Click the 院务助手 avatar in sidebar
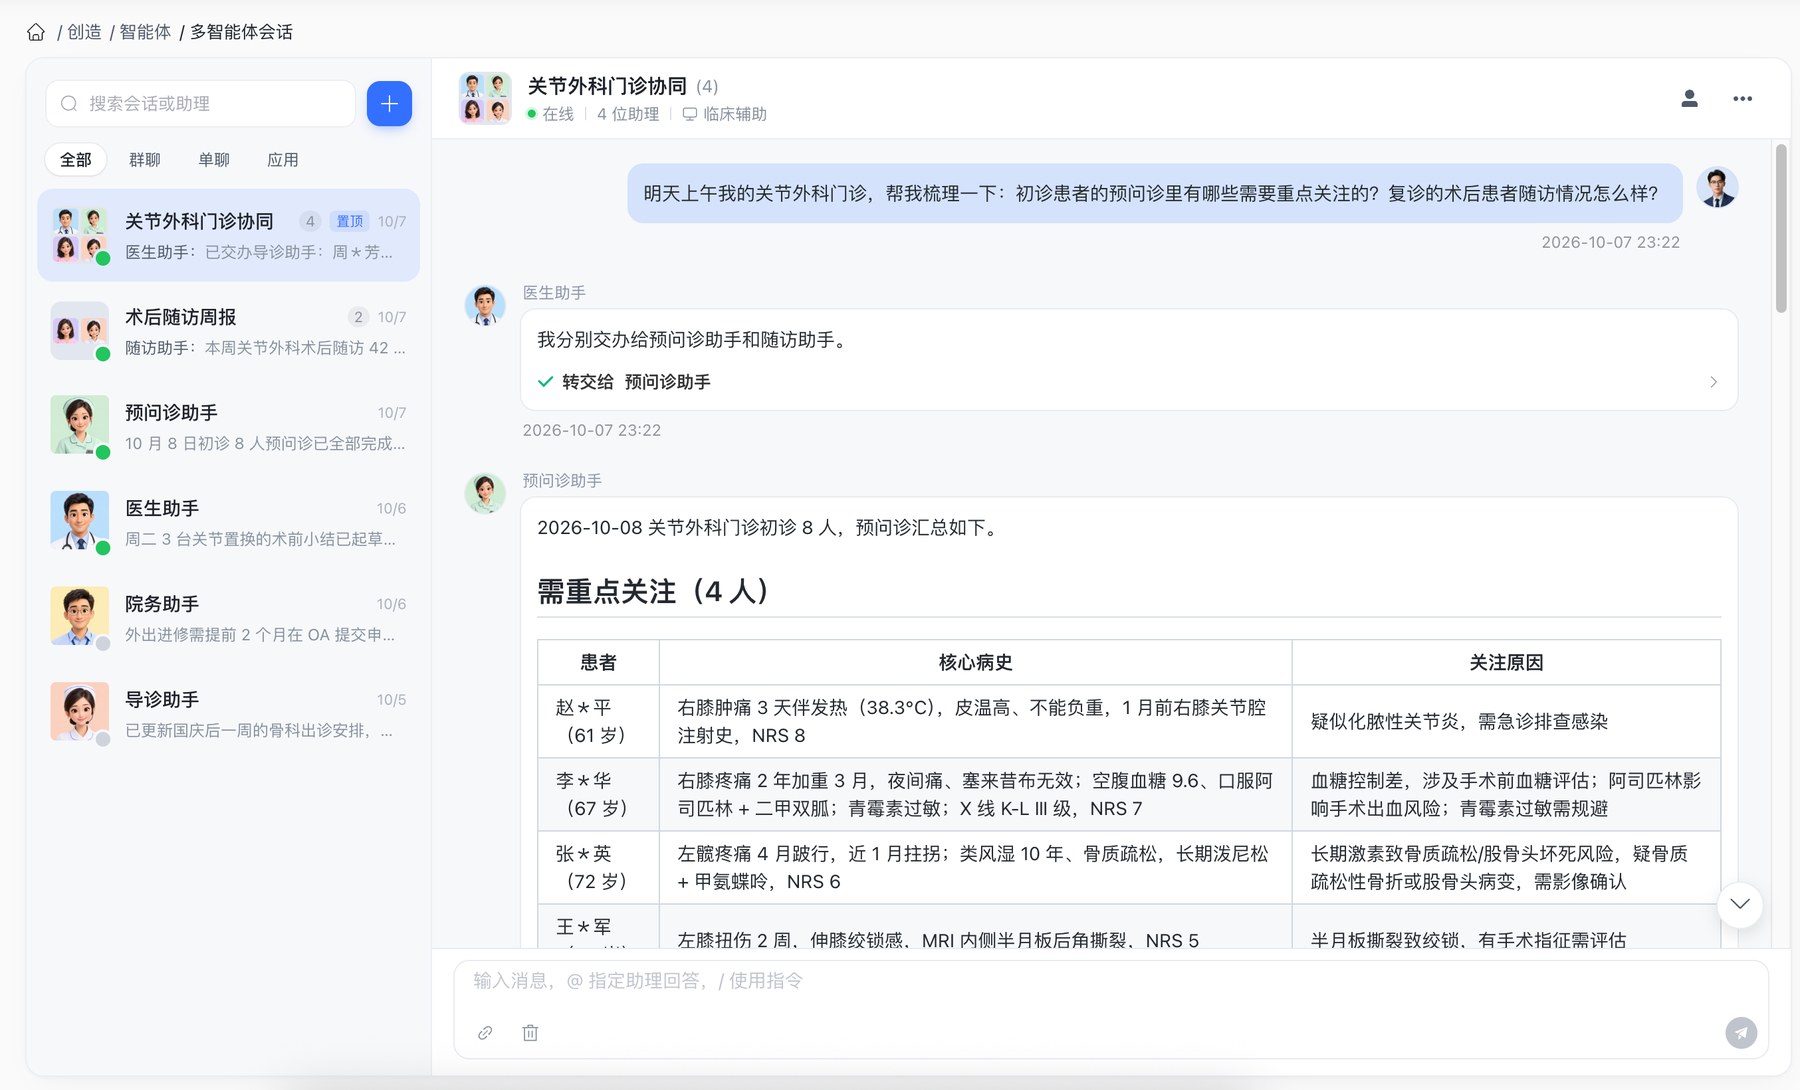 (80, 616)
